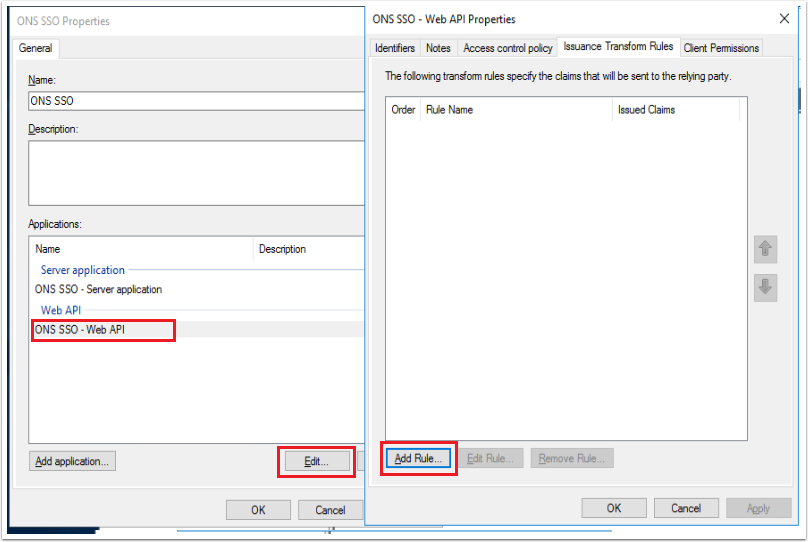808x542 pixels.
Task: Click OK in ONS SSO Properties window
Action: click(x=258, y=510)
